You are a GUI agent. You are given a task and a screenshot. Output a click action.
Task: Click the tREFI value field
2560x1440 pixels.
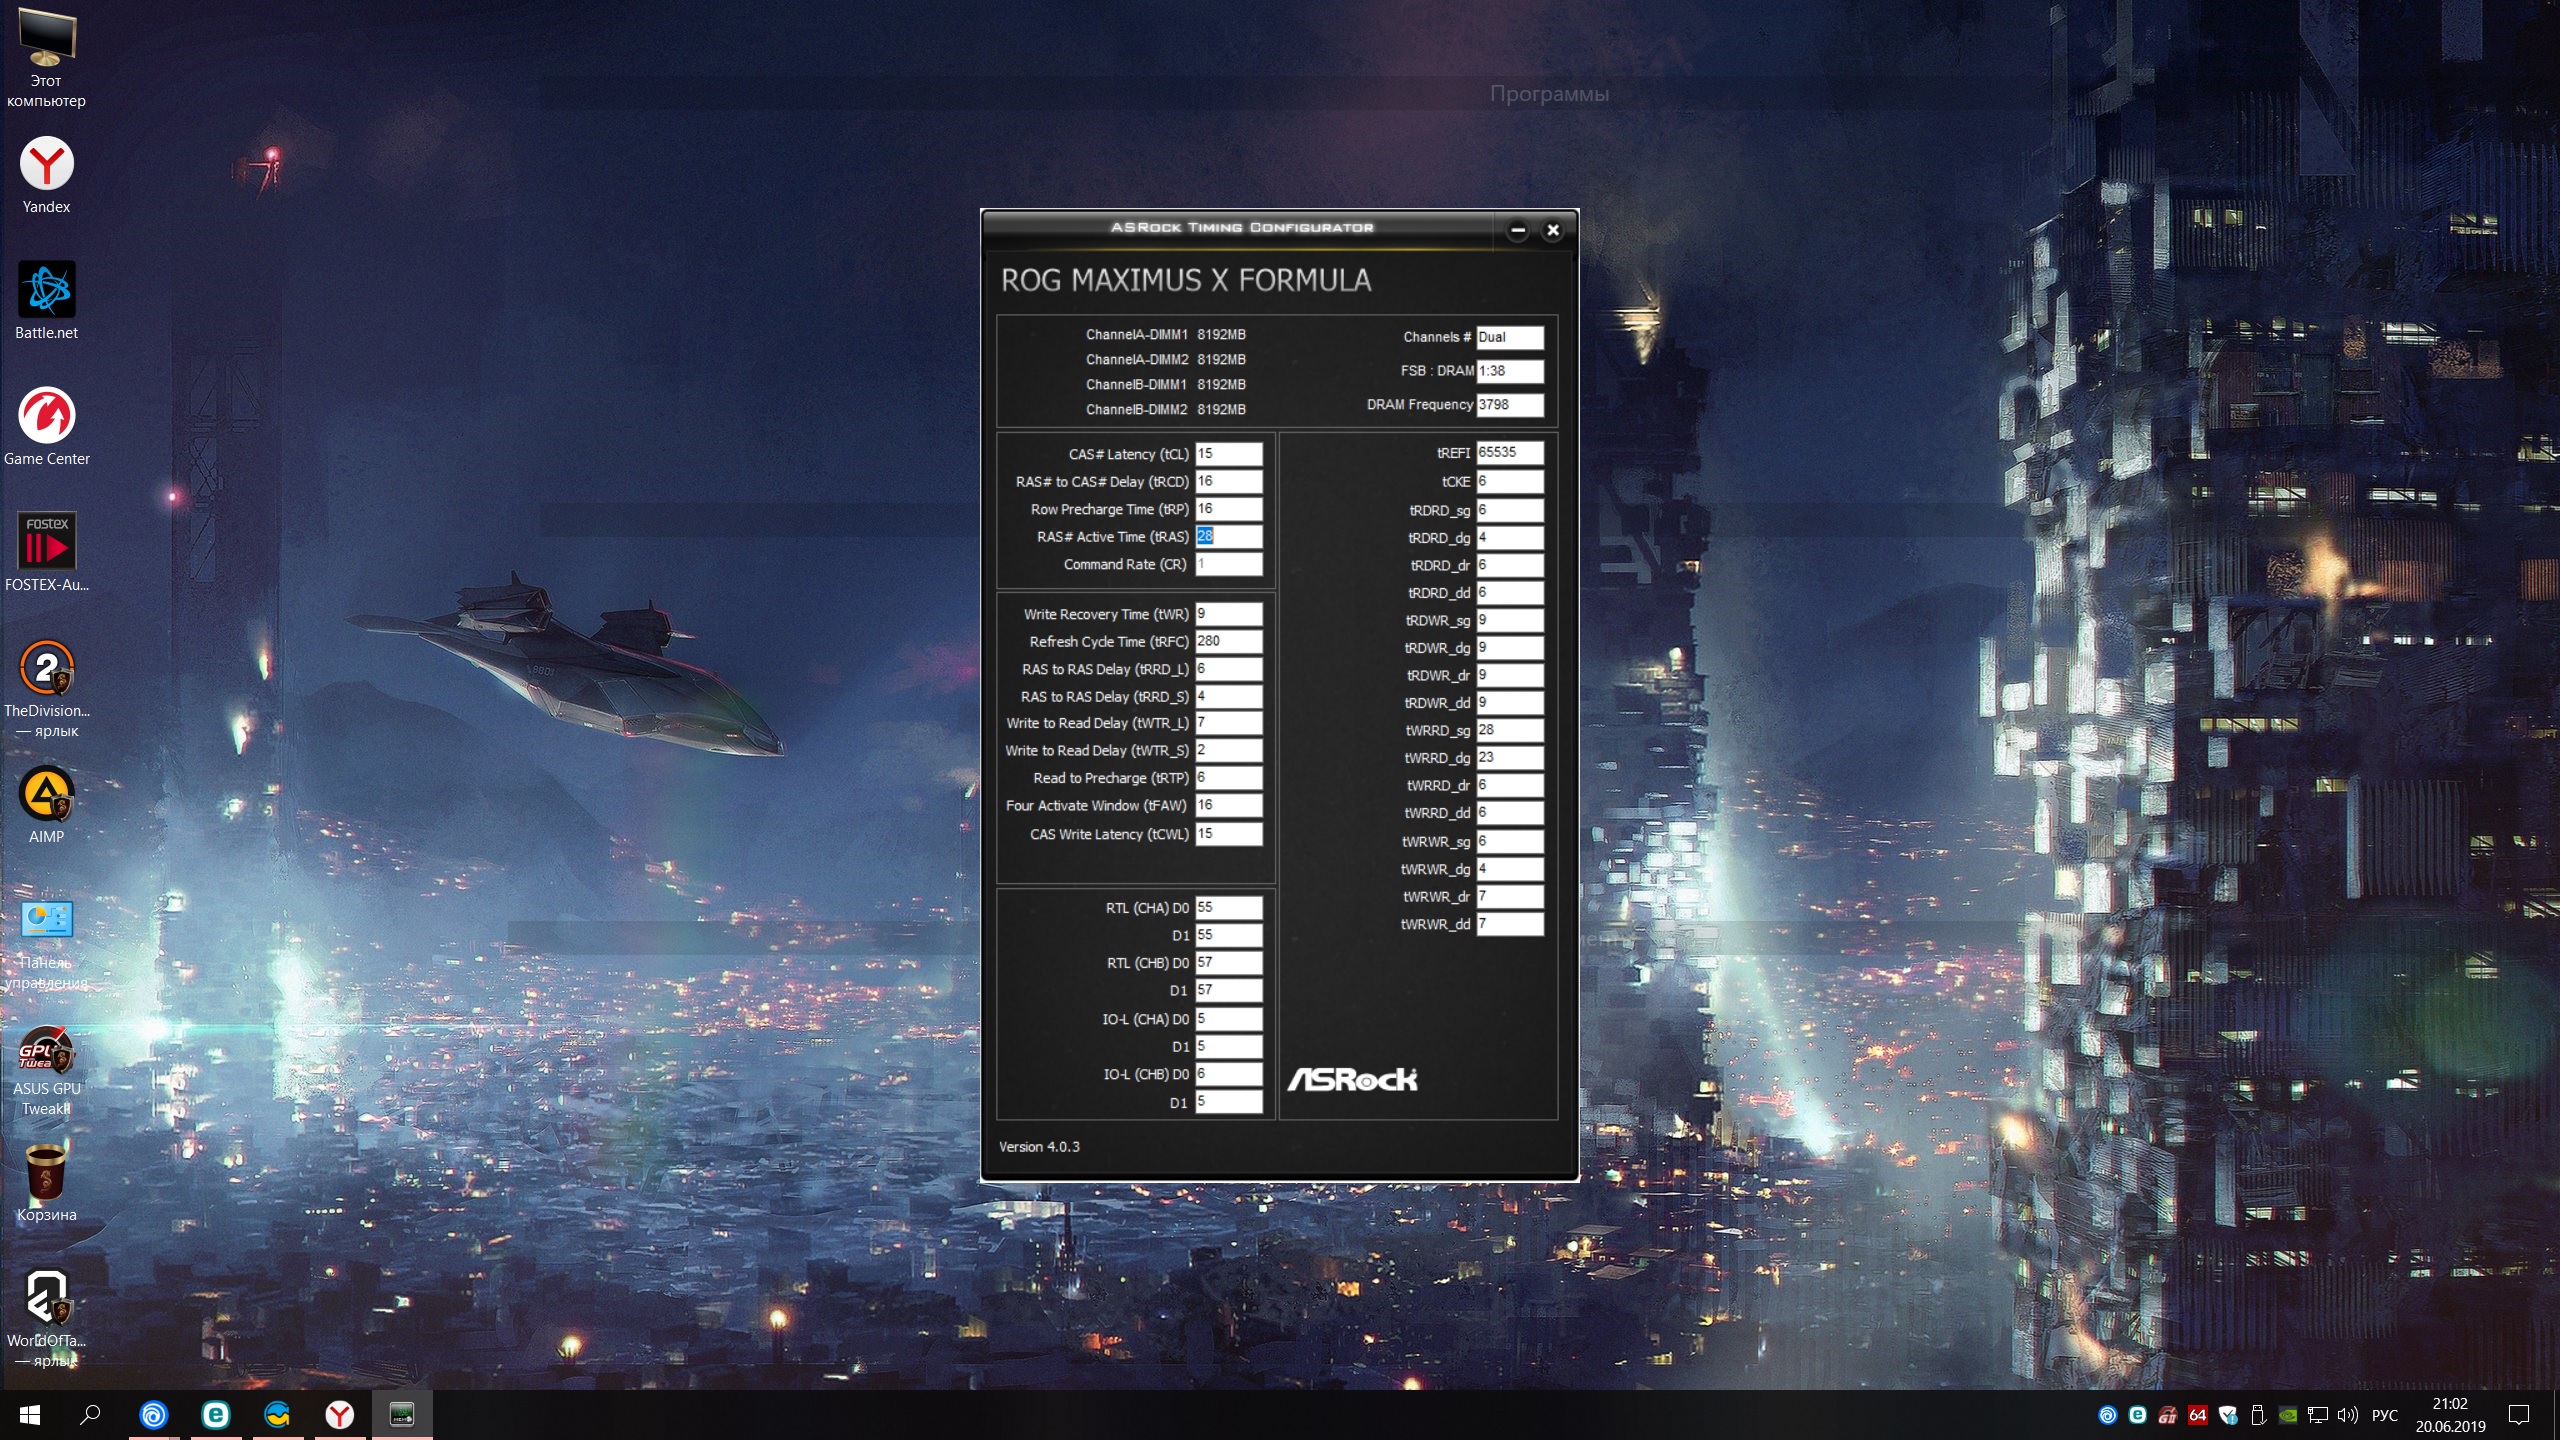(1509, 453)
